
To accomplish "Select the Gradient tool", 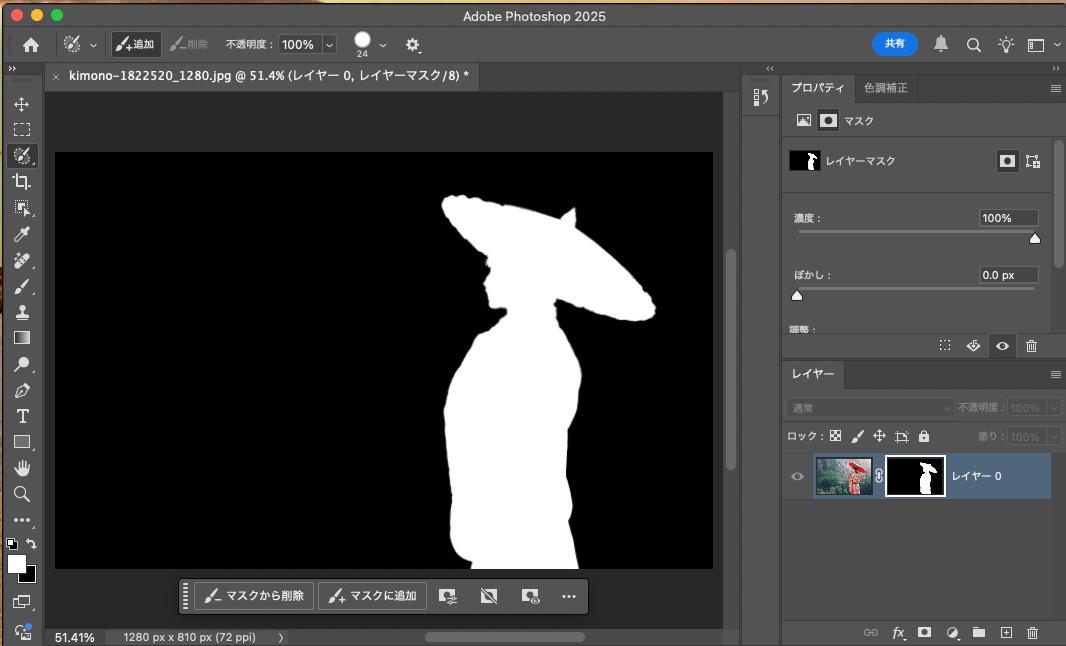I will [x=22, y=338].
